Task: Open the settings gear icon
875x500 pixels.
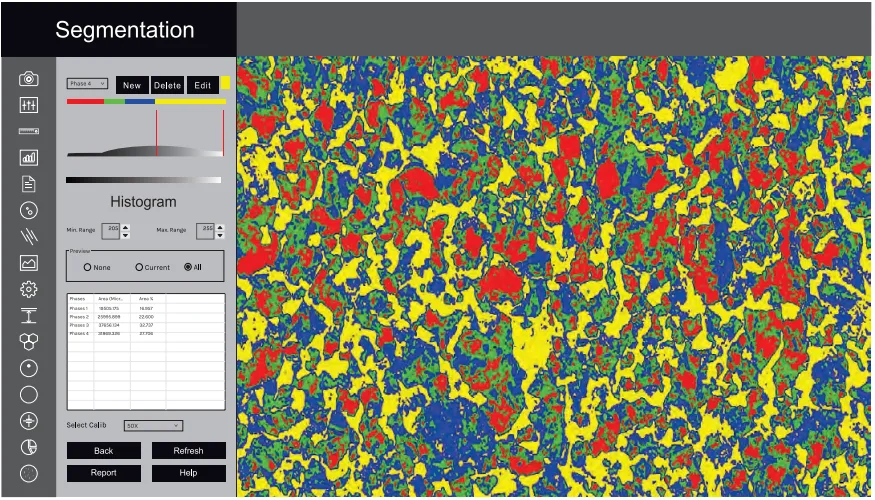Action: tap(28, 289)
